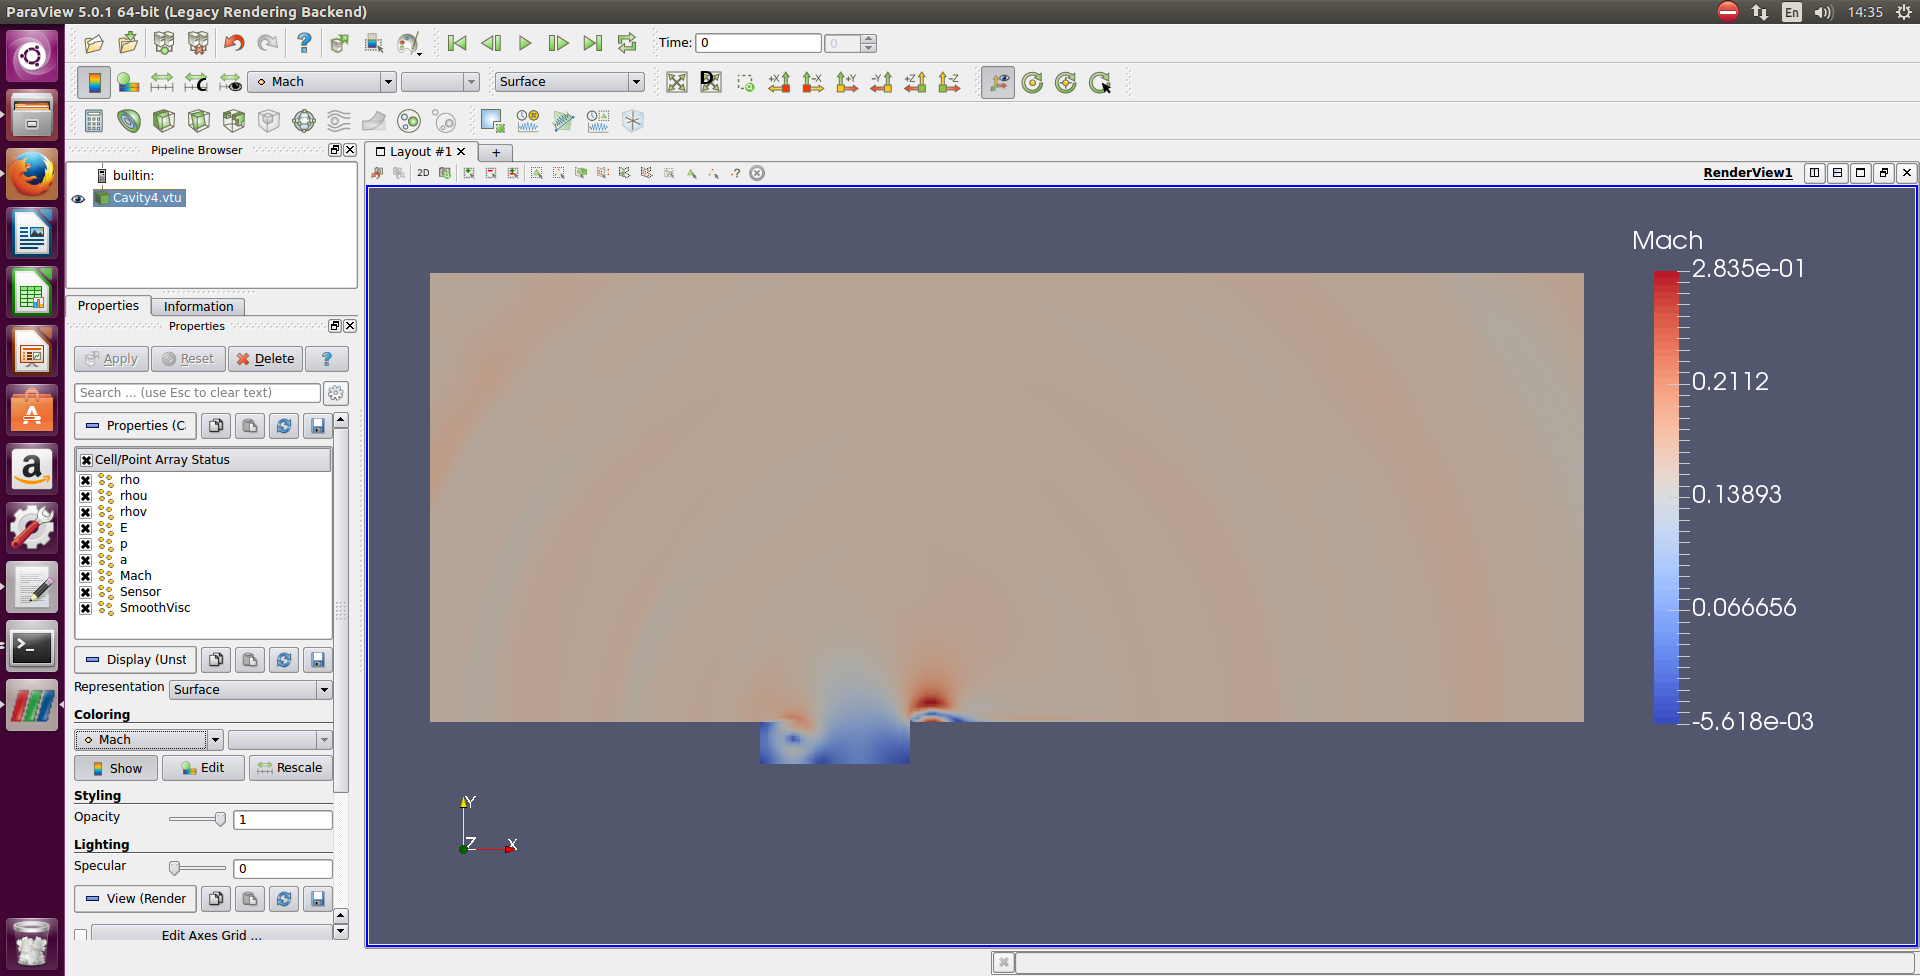The image size is (1920, 976).
Task: Uncheck the Sensor array checkbox
Action: (x=86, y=592)
